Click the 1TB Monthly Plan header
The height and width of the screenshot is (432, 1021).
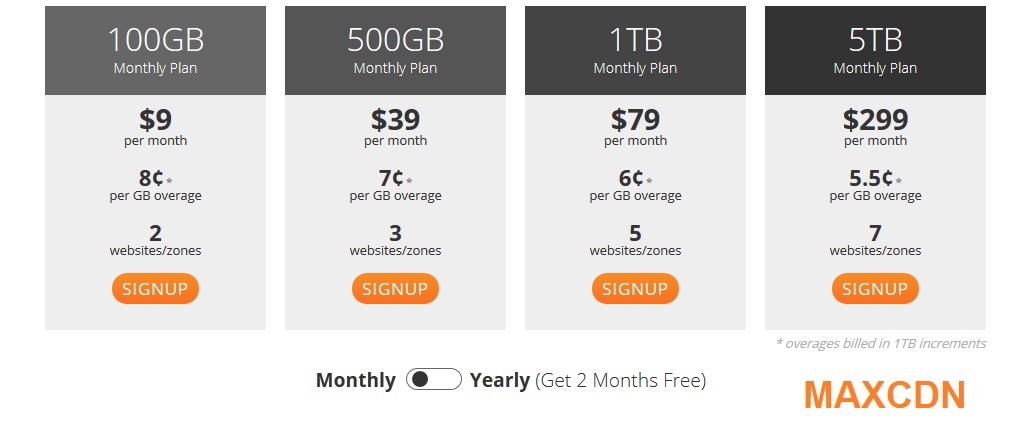(x=635, y=50)
